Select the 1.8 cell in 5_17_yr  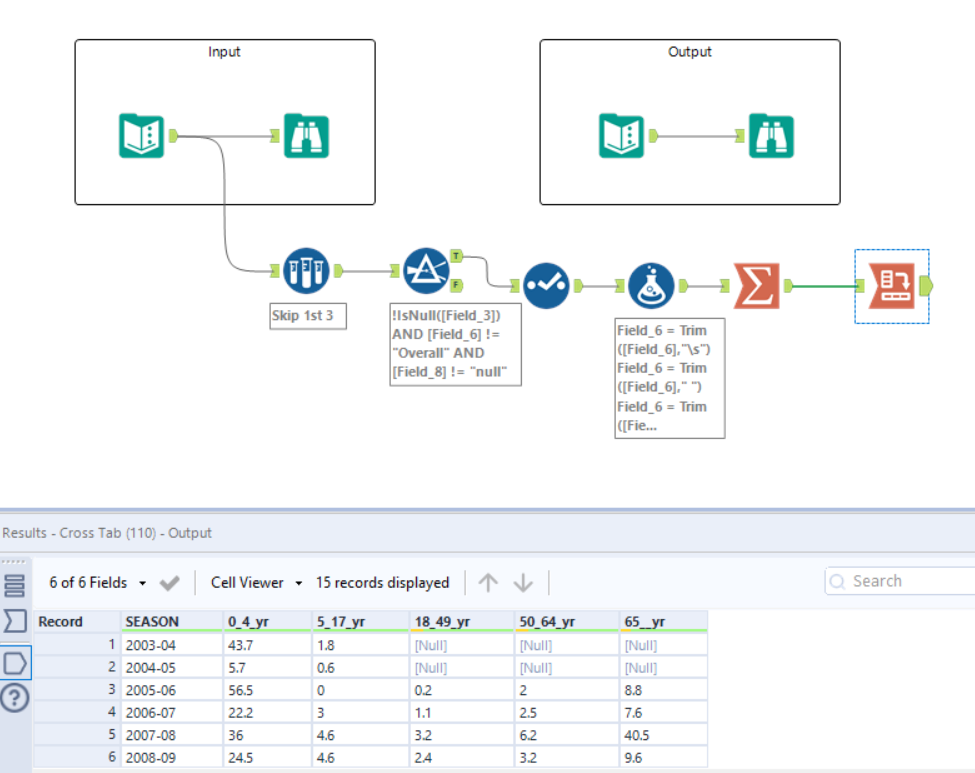361,646
